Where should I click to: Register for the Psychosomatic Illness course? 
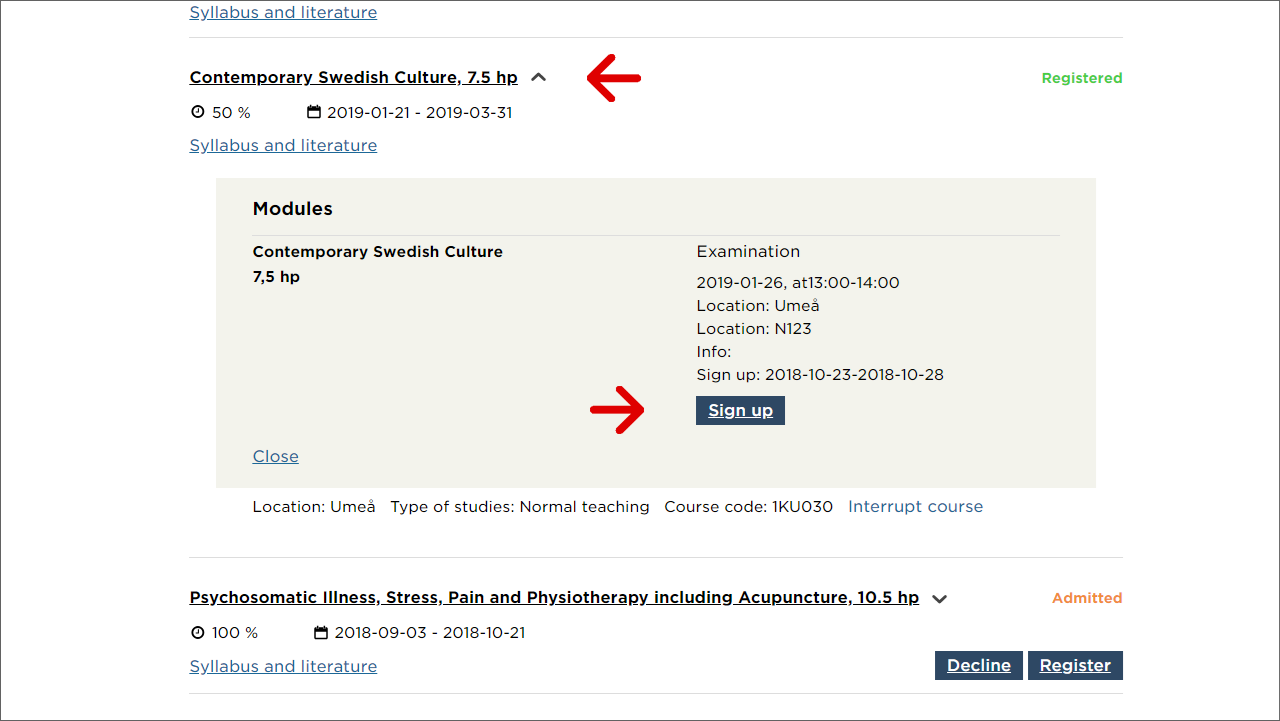point(1075,665)
